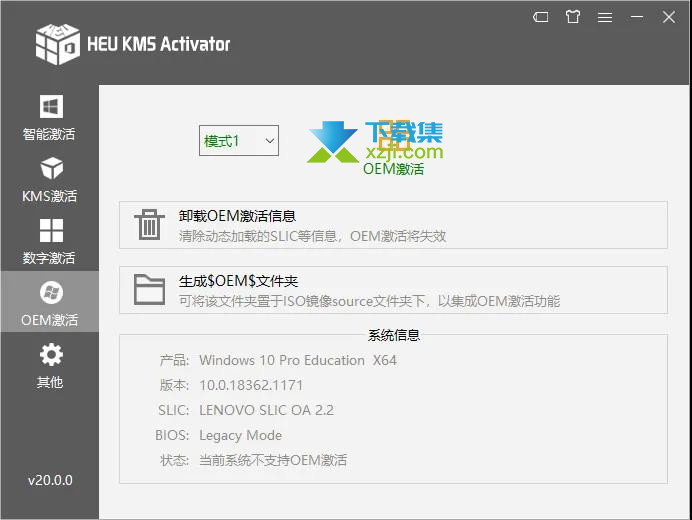Image resolution: width=692 pixels, height=520 pixels.
Task: Select the 数字激活 digital activation tab
Action: tap(49, 241)
